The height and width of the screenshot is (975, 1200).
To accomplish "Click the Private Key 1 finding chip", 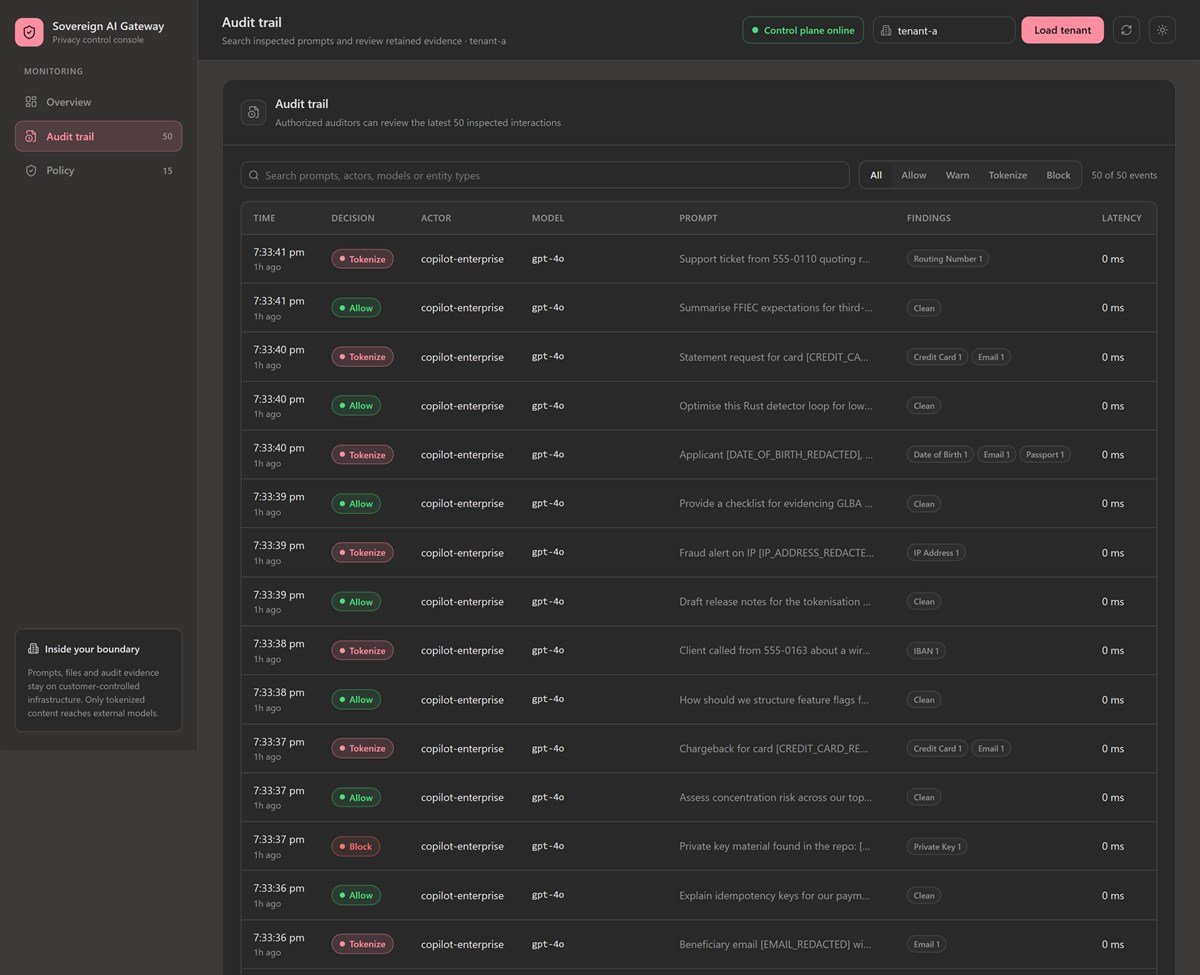I will [x=937, y=846].
